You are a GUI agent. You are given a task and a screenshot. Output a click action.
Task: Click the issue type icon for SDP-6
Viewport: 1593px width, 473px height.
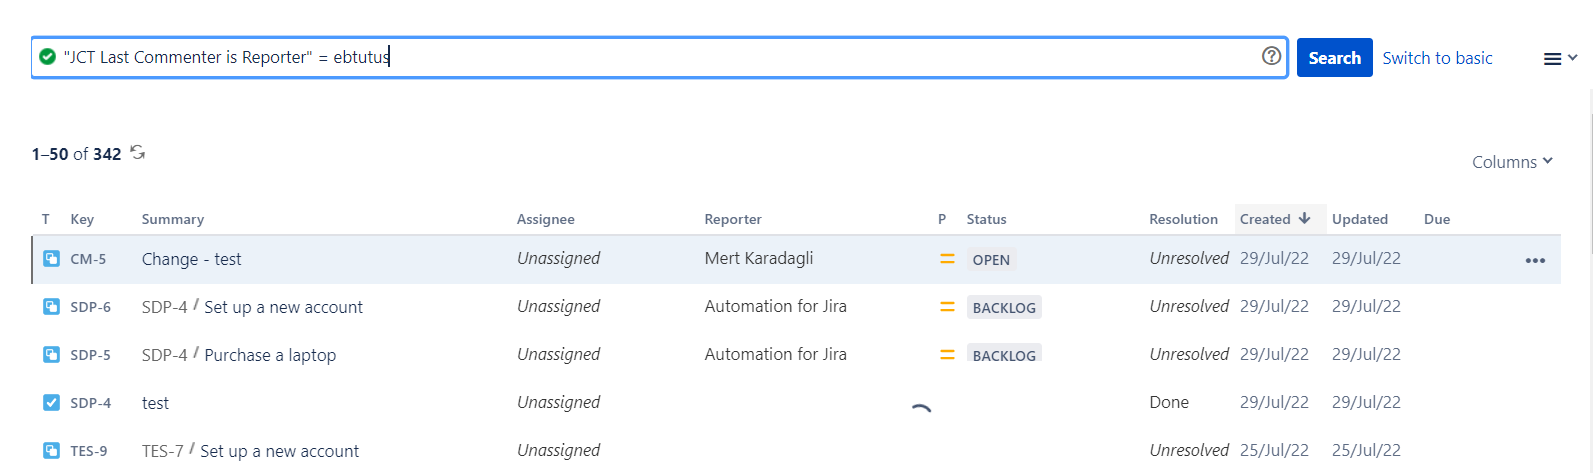[x=51, y=307]
